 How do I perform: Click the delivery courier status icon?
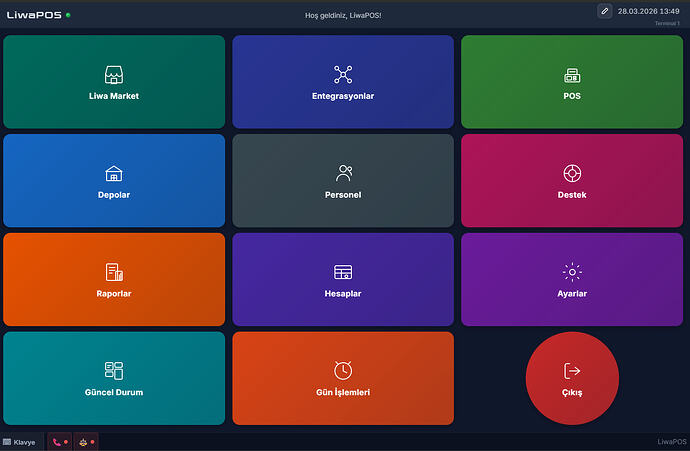pyautogui.click(x=86, y=442)
